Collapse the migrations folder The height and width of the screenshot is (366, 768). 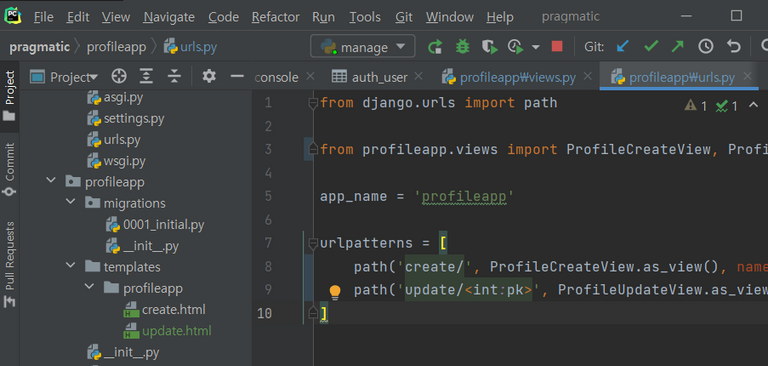pyautogui.click(x=71, y=202)
